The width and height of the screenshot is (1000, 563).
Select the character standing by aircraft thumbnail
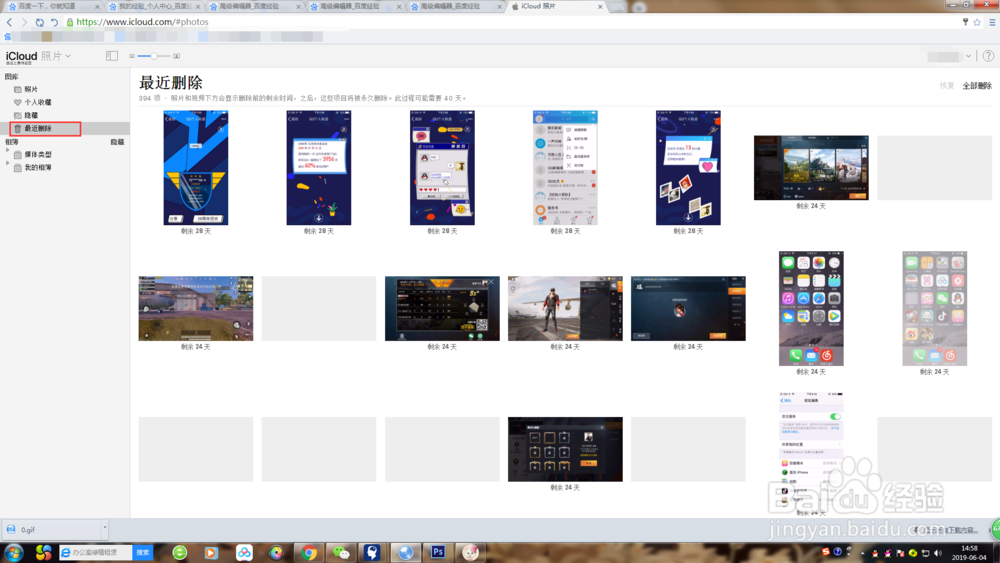tap(565, 309)
